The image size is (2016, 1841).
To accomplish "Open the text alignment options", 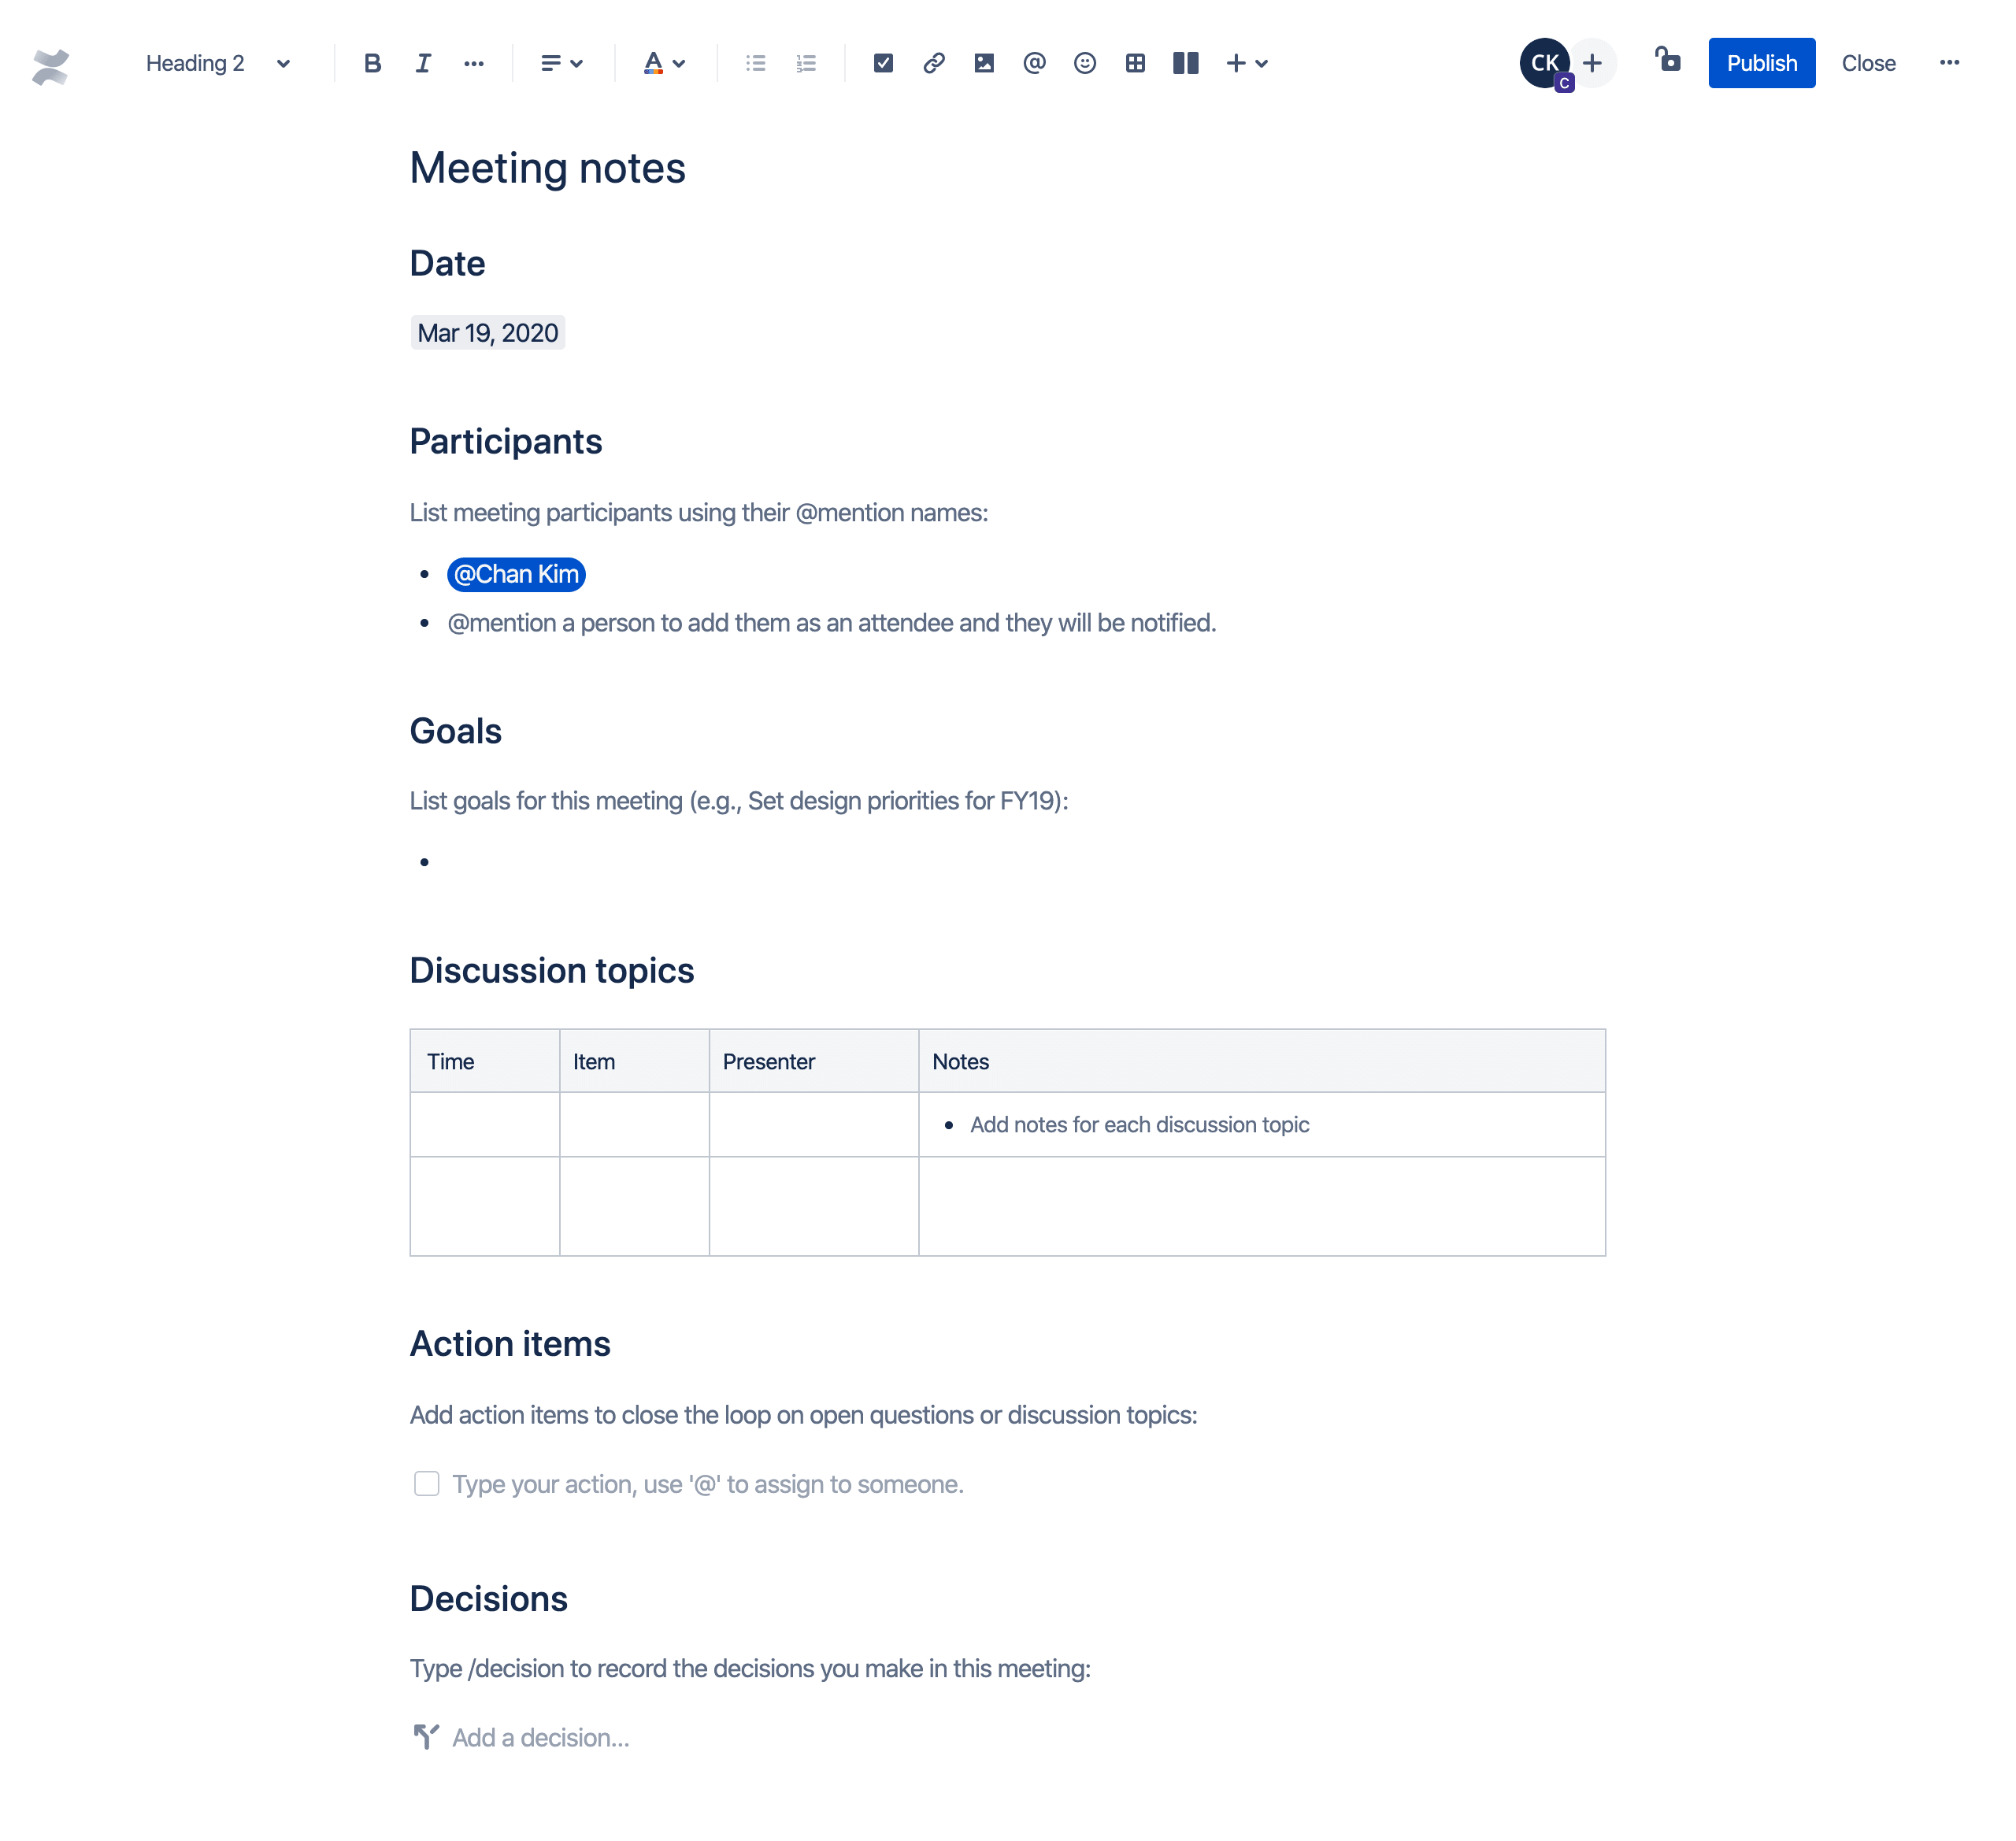I will coord(558,63).
